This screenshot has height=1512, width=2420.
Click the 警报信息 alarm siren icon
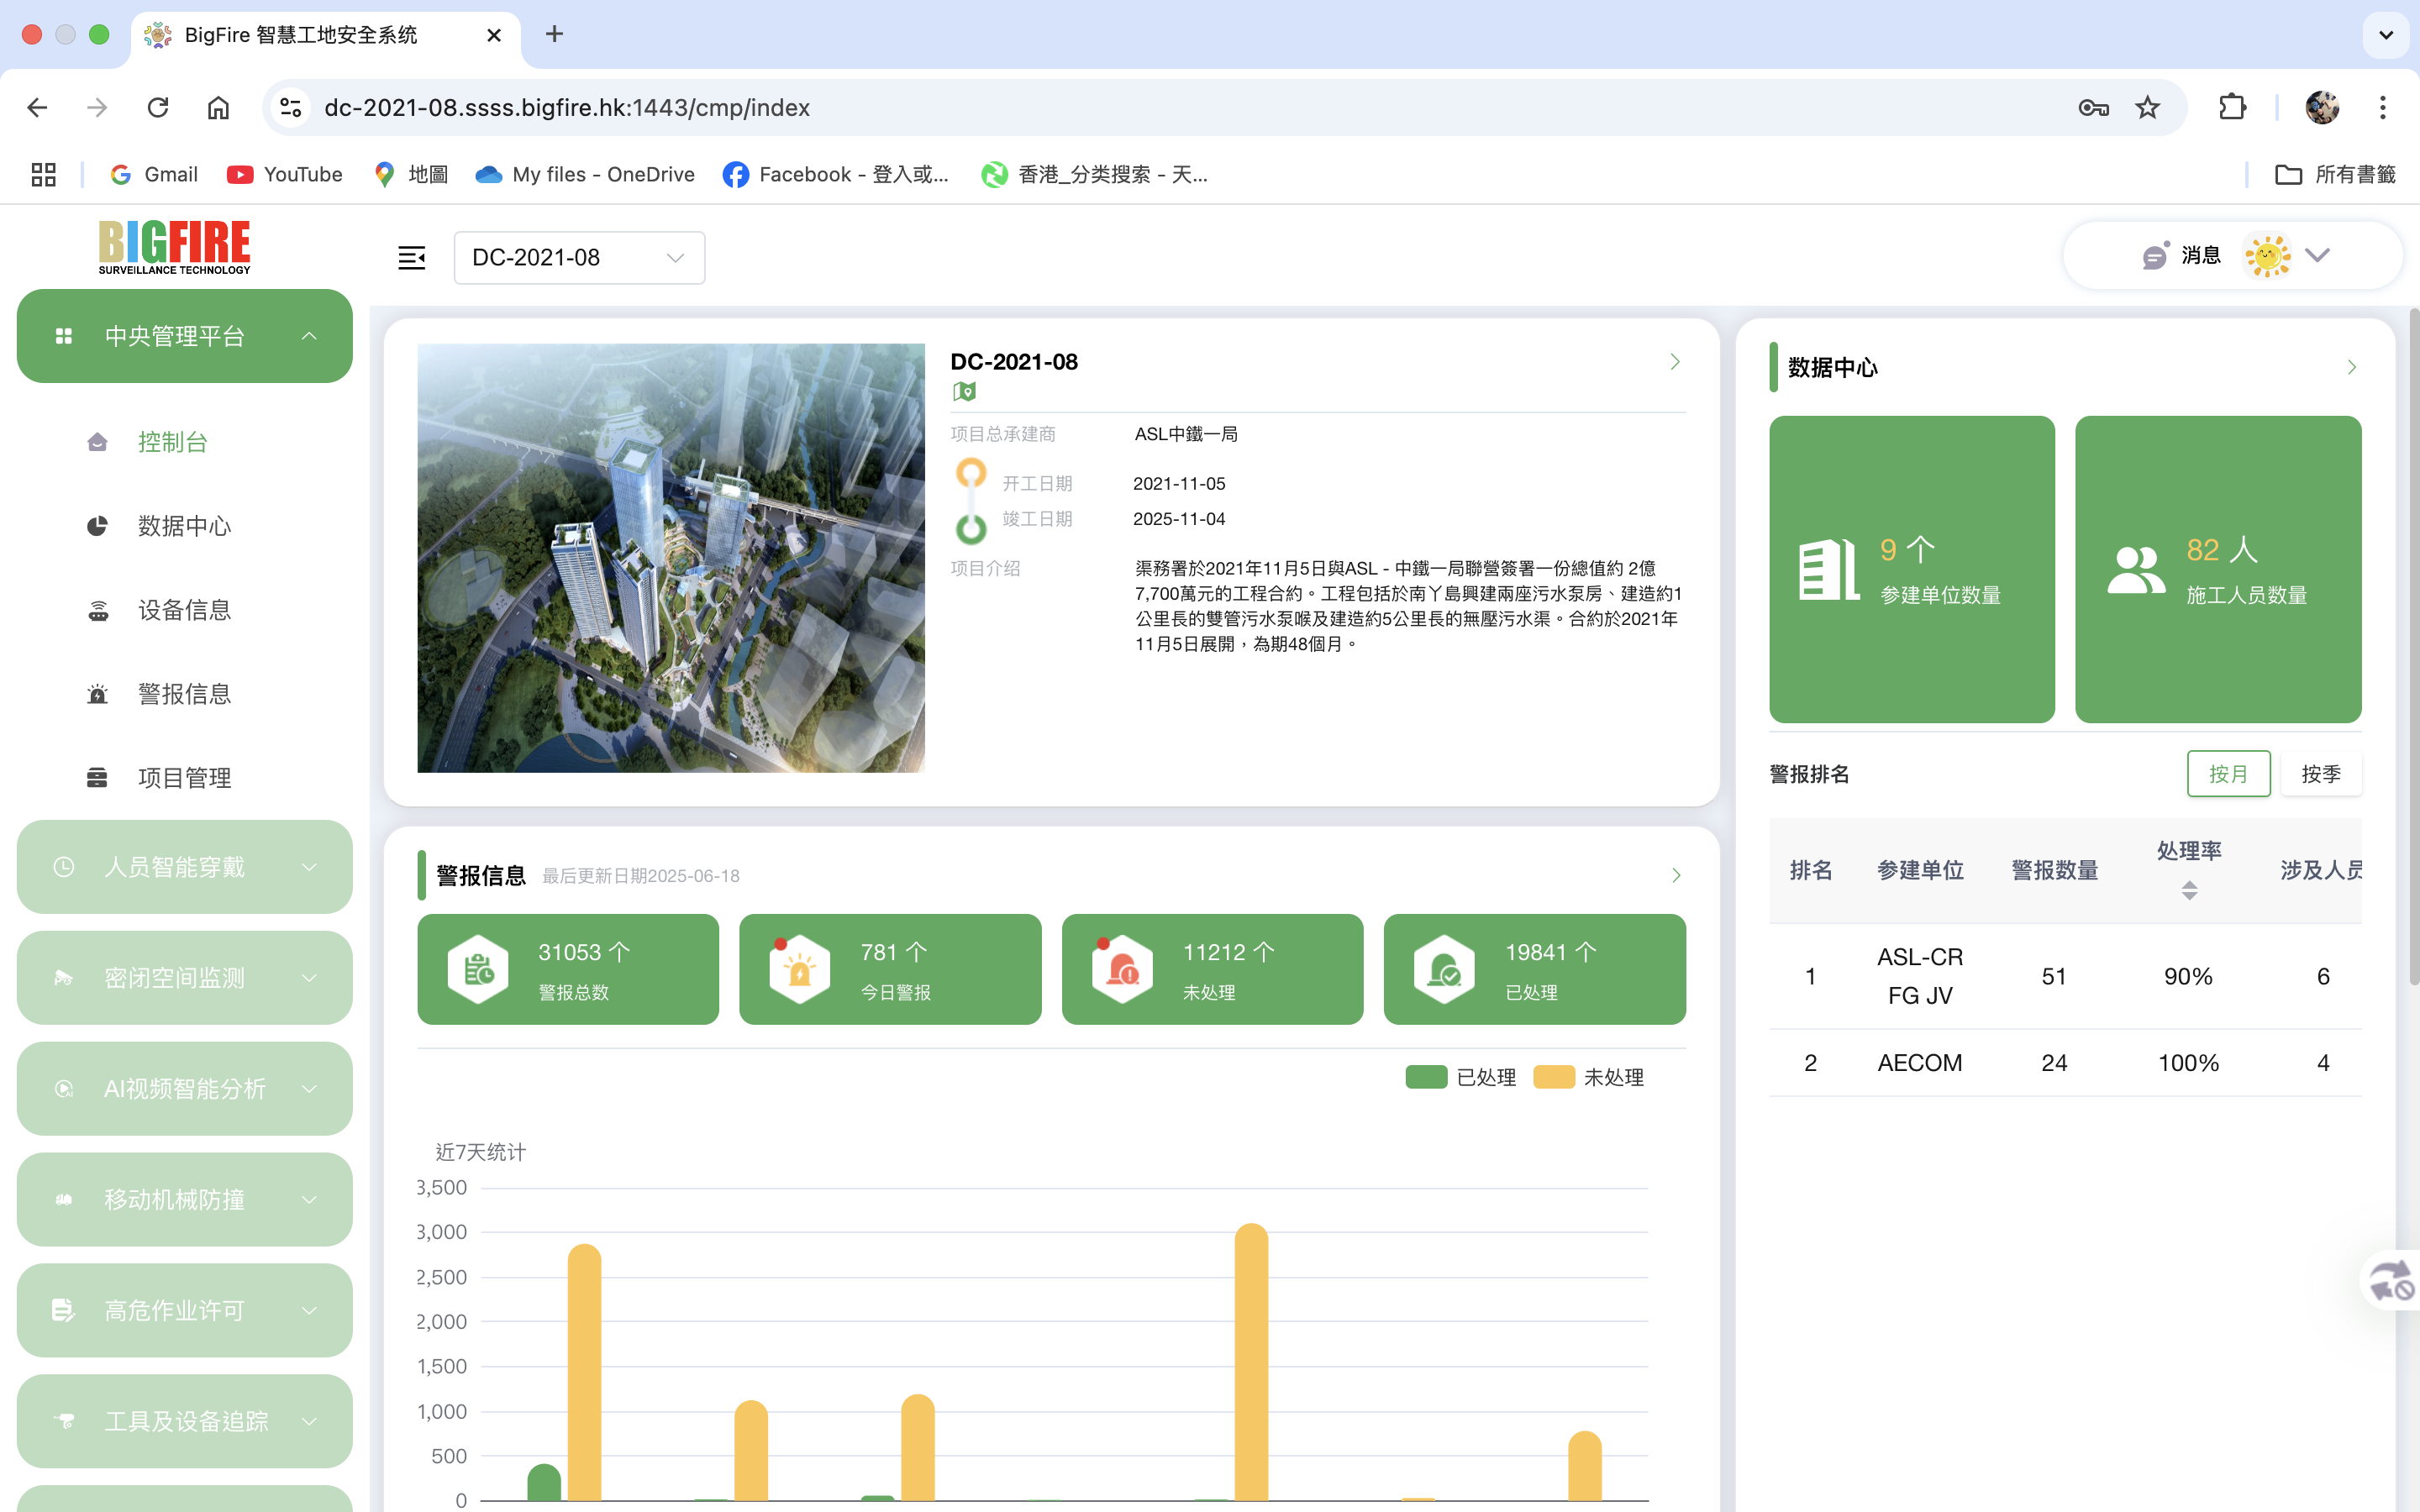click(97, 694)
